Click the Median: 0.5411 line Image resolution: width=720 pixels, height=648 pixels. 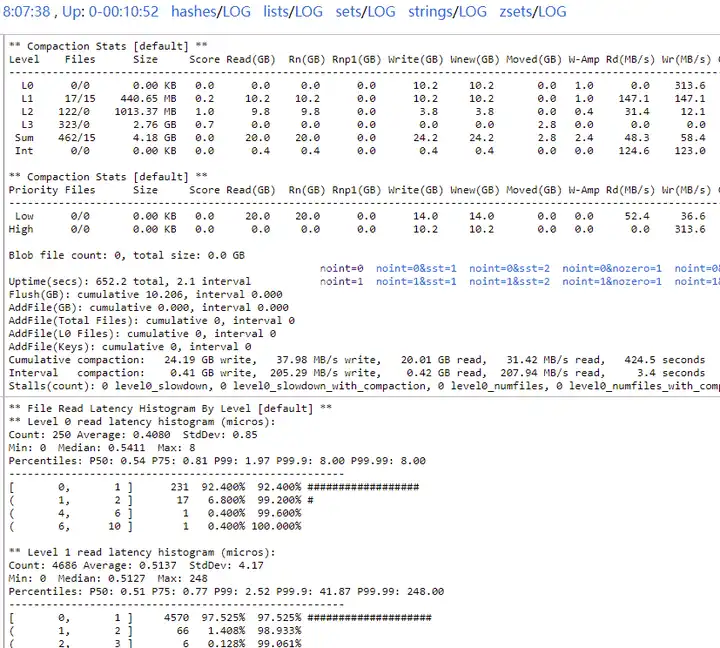101,448
